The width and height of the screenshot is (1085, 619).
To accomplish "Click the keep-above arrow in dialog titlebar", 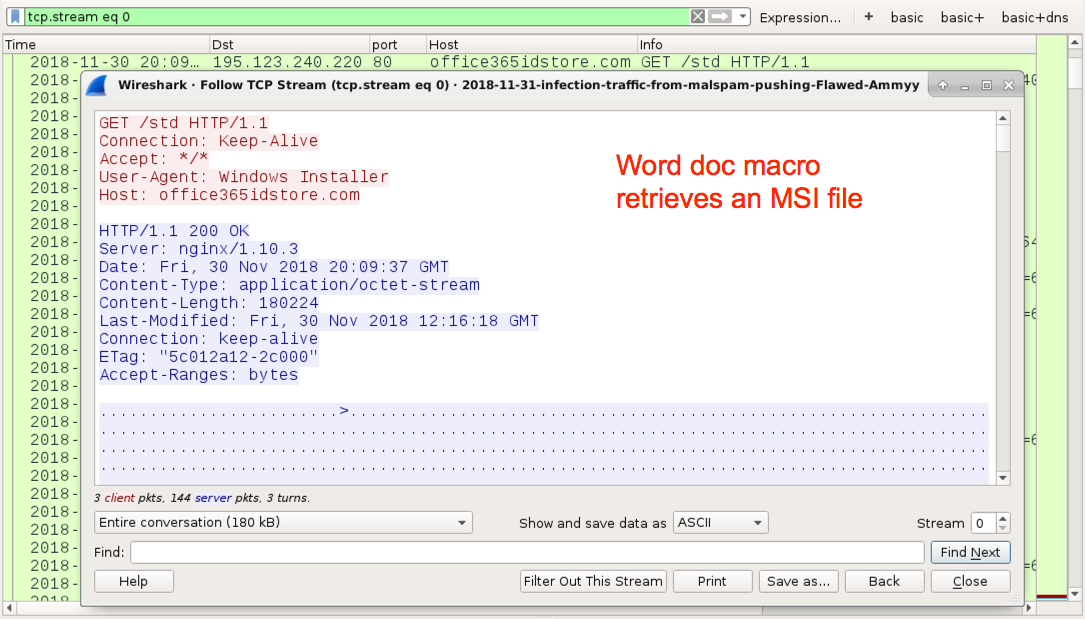I will coord(942,85).
